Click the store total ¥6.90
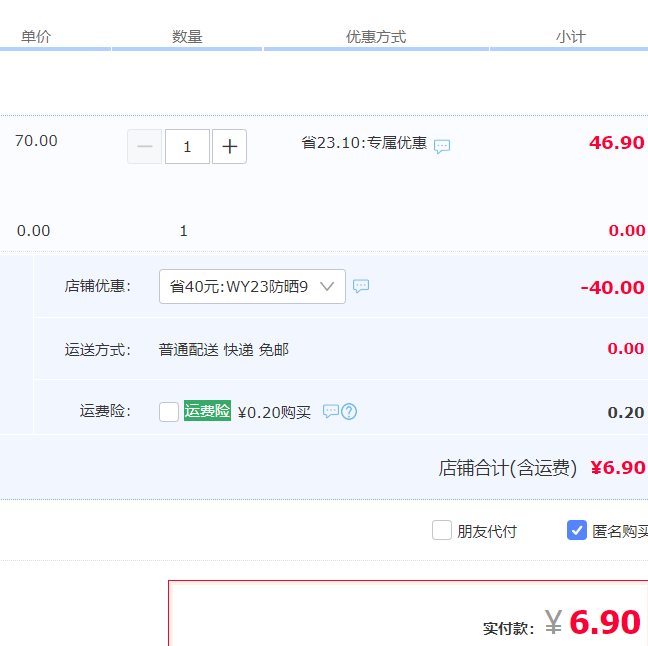Viewport: 648px width, 646px height. click(x=618, y=468)
